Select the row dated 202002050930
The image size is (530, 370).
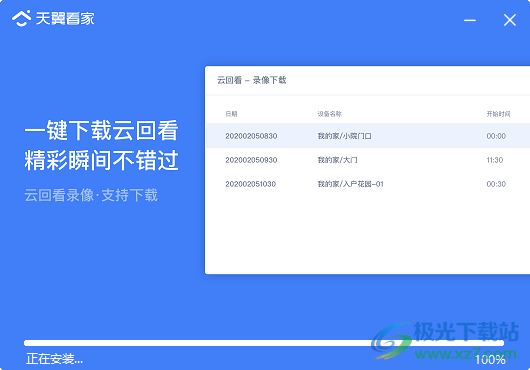tap(368, 160)
